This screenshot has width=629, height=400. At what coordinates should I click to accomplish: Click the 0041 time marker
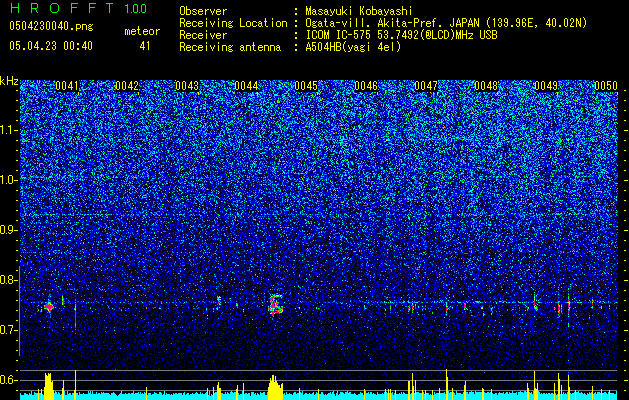(67, 86)
